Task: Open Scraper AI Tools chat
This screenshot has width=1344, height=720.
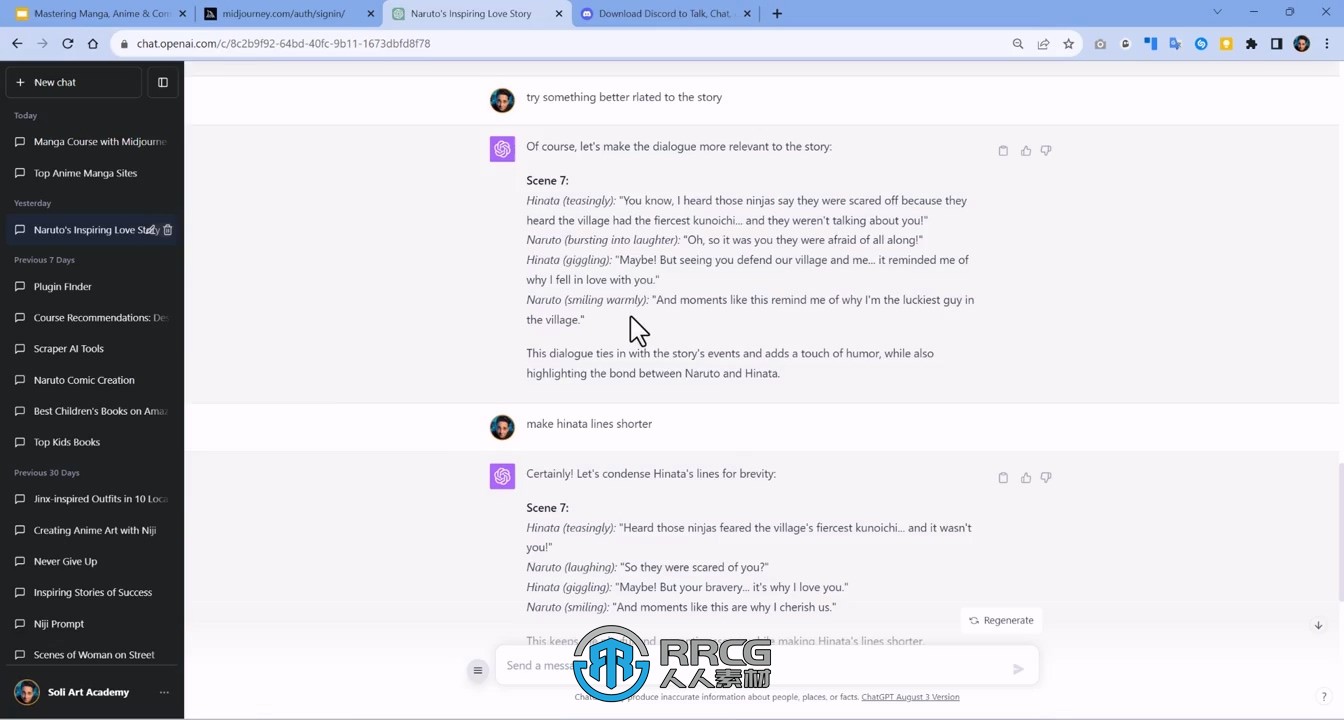Action: [x=92, y=349]
